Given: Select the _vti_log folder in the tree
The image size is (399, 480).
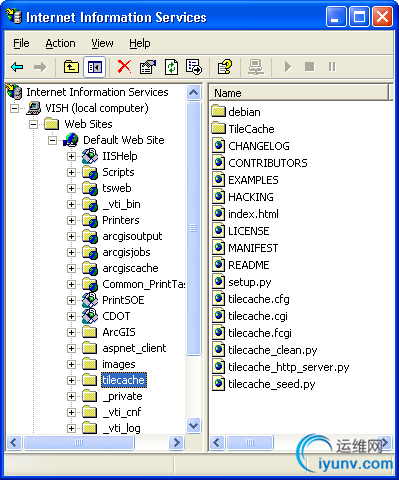Looking at the screenshot, I should point(121,428).
